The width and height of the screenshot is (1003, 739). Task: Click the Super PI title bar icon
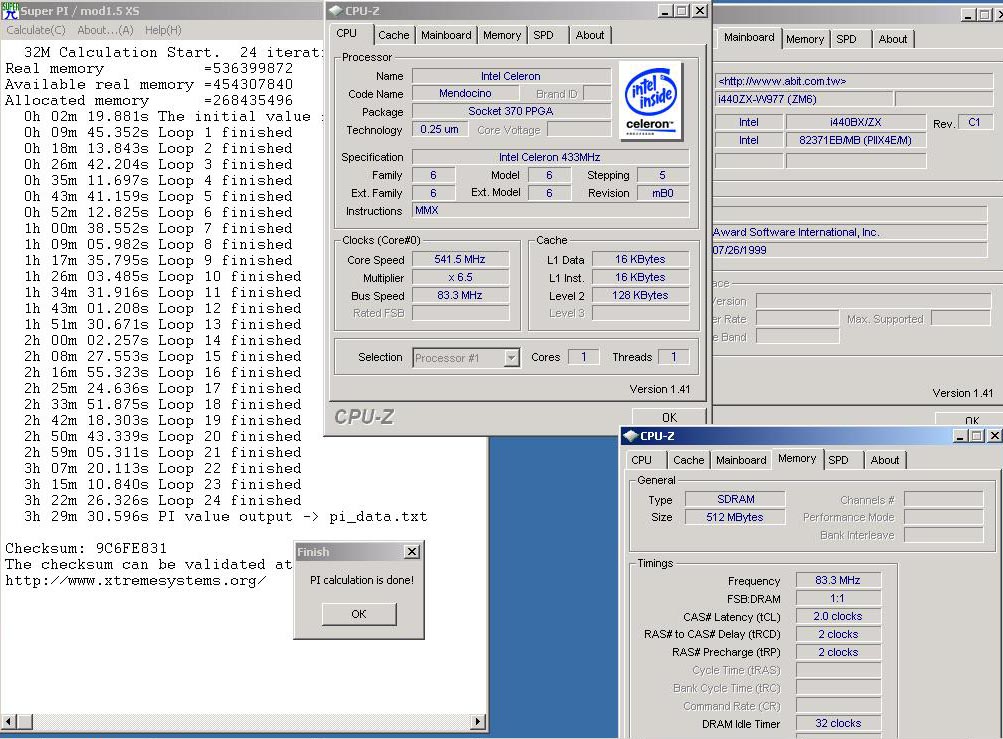point(10,10)
